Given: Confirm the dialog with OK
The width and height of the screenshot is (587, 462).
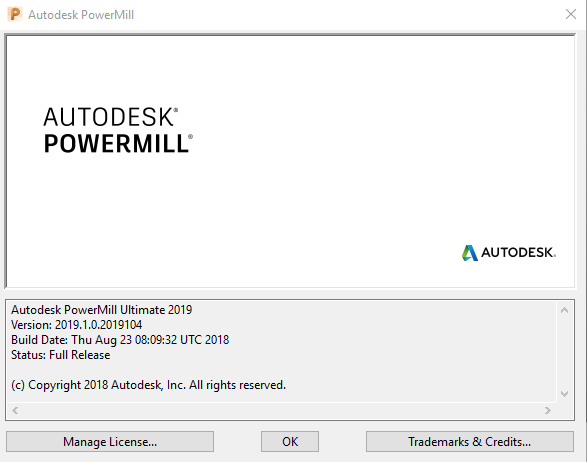Looking at the screenshot, I should (290, 441).
